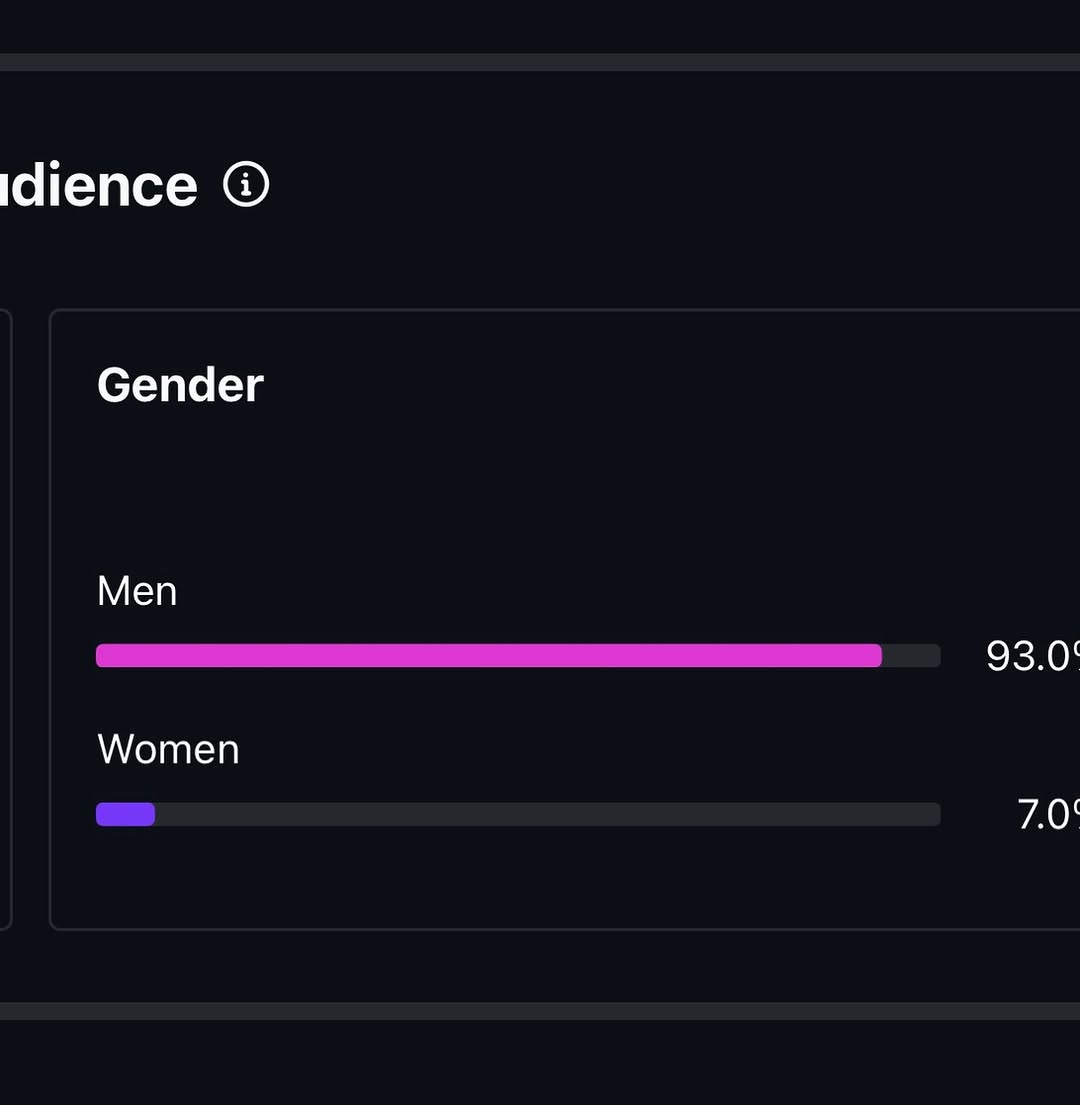Click the dark area above the top divider
Image resolution: width=1080 pixels, height=1105 pixels.
click(540, 25)
